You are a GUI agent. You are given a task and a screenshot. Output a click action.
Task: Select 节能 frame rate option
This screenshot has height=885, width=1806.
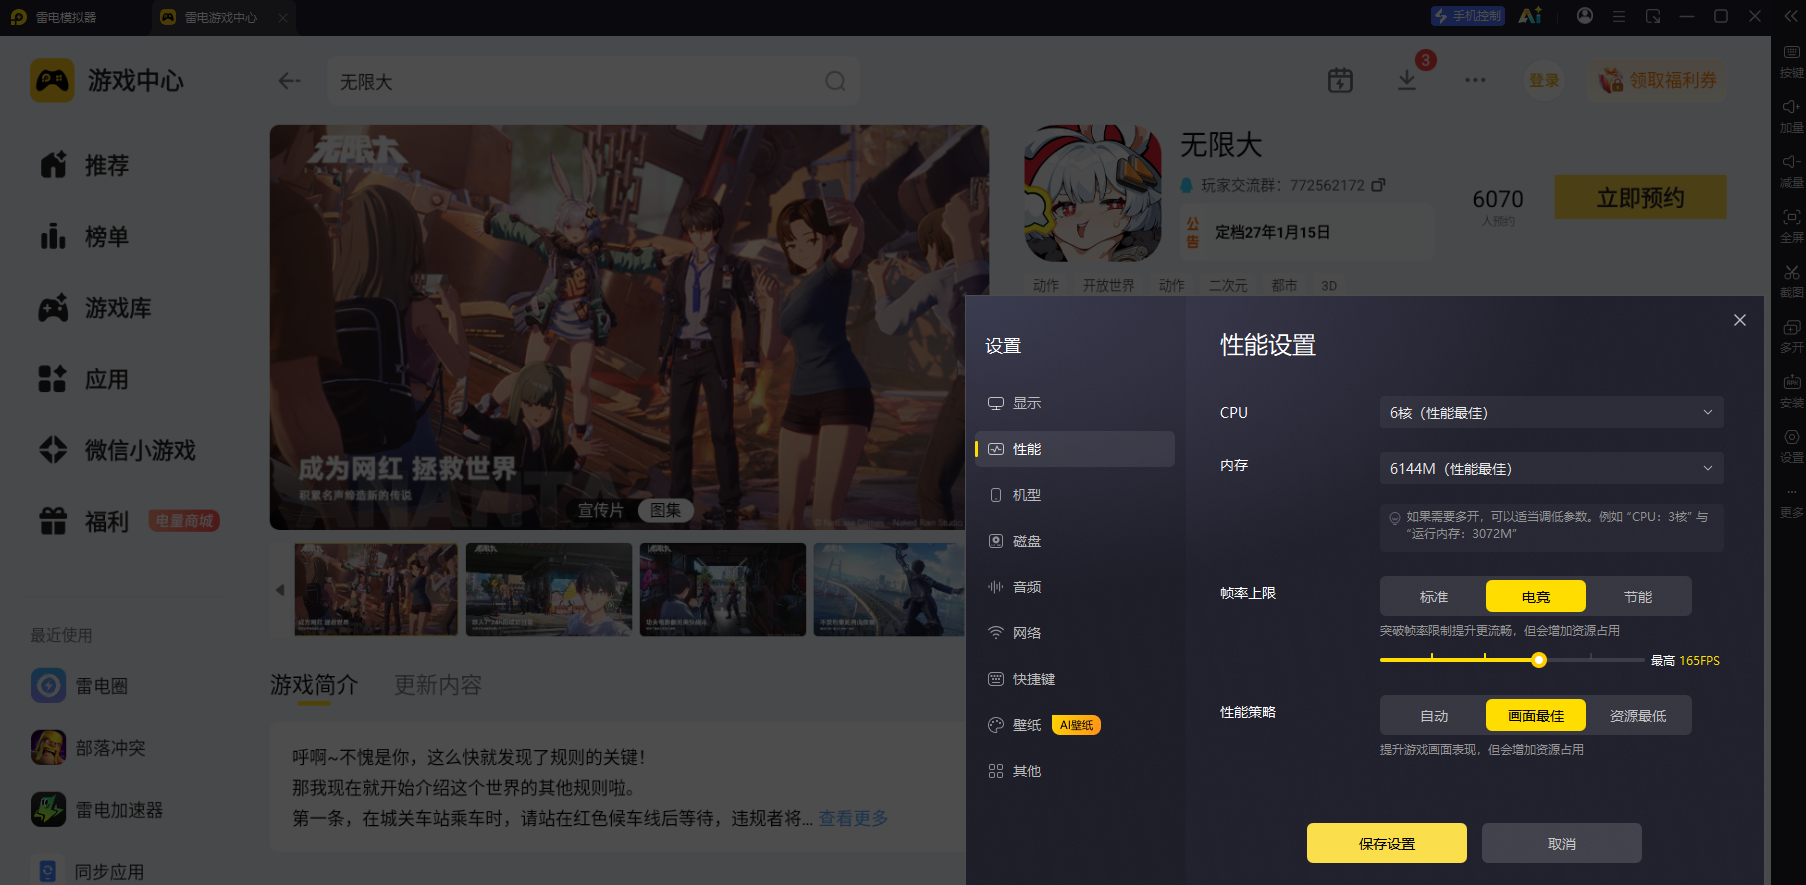pos(1638,596)
